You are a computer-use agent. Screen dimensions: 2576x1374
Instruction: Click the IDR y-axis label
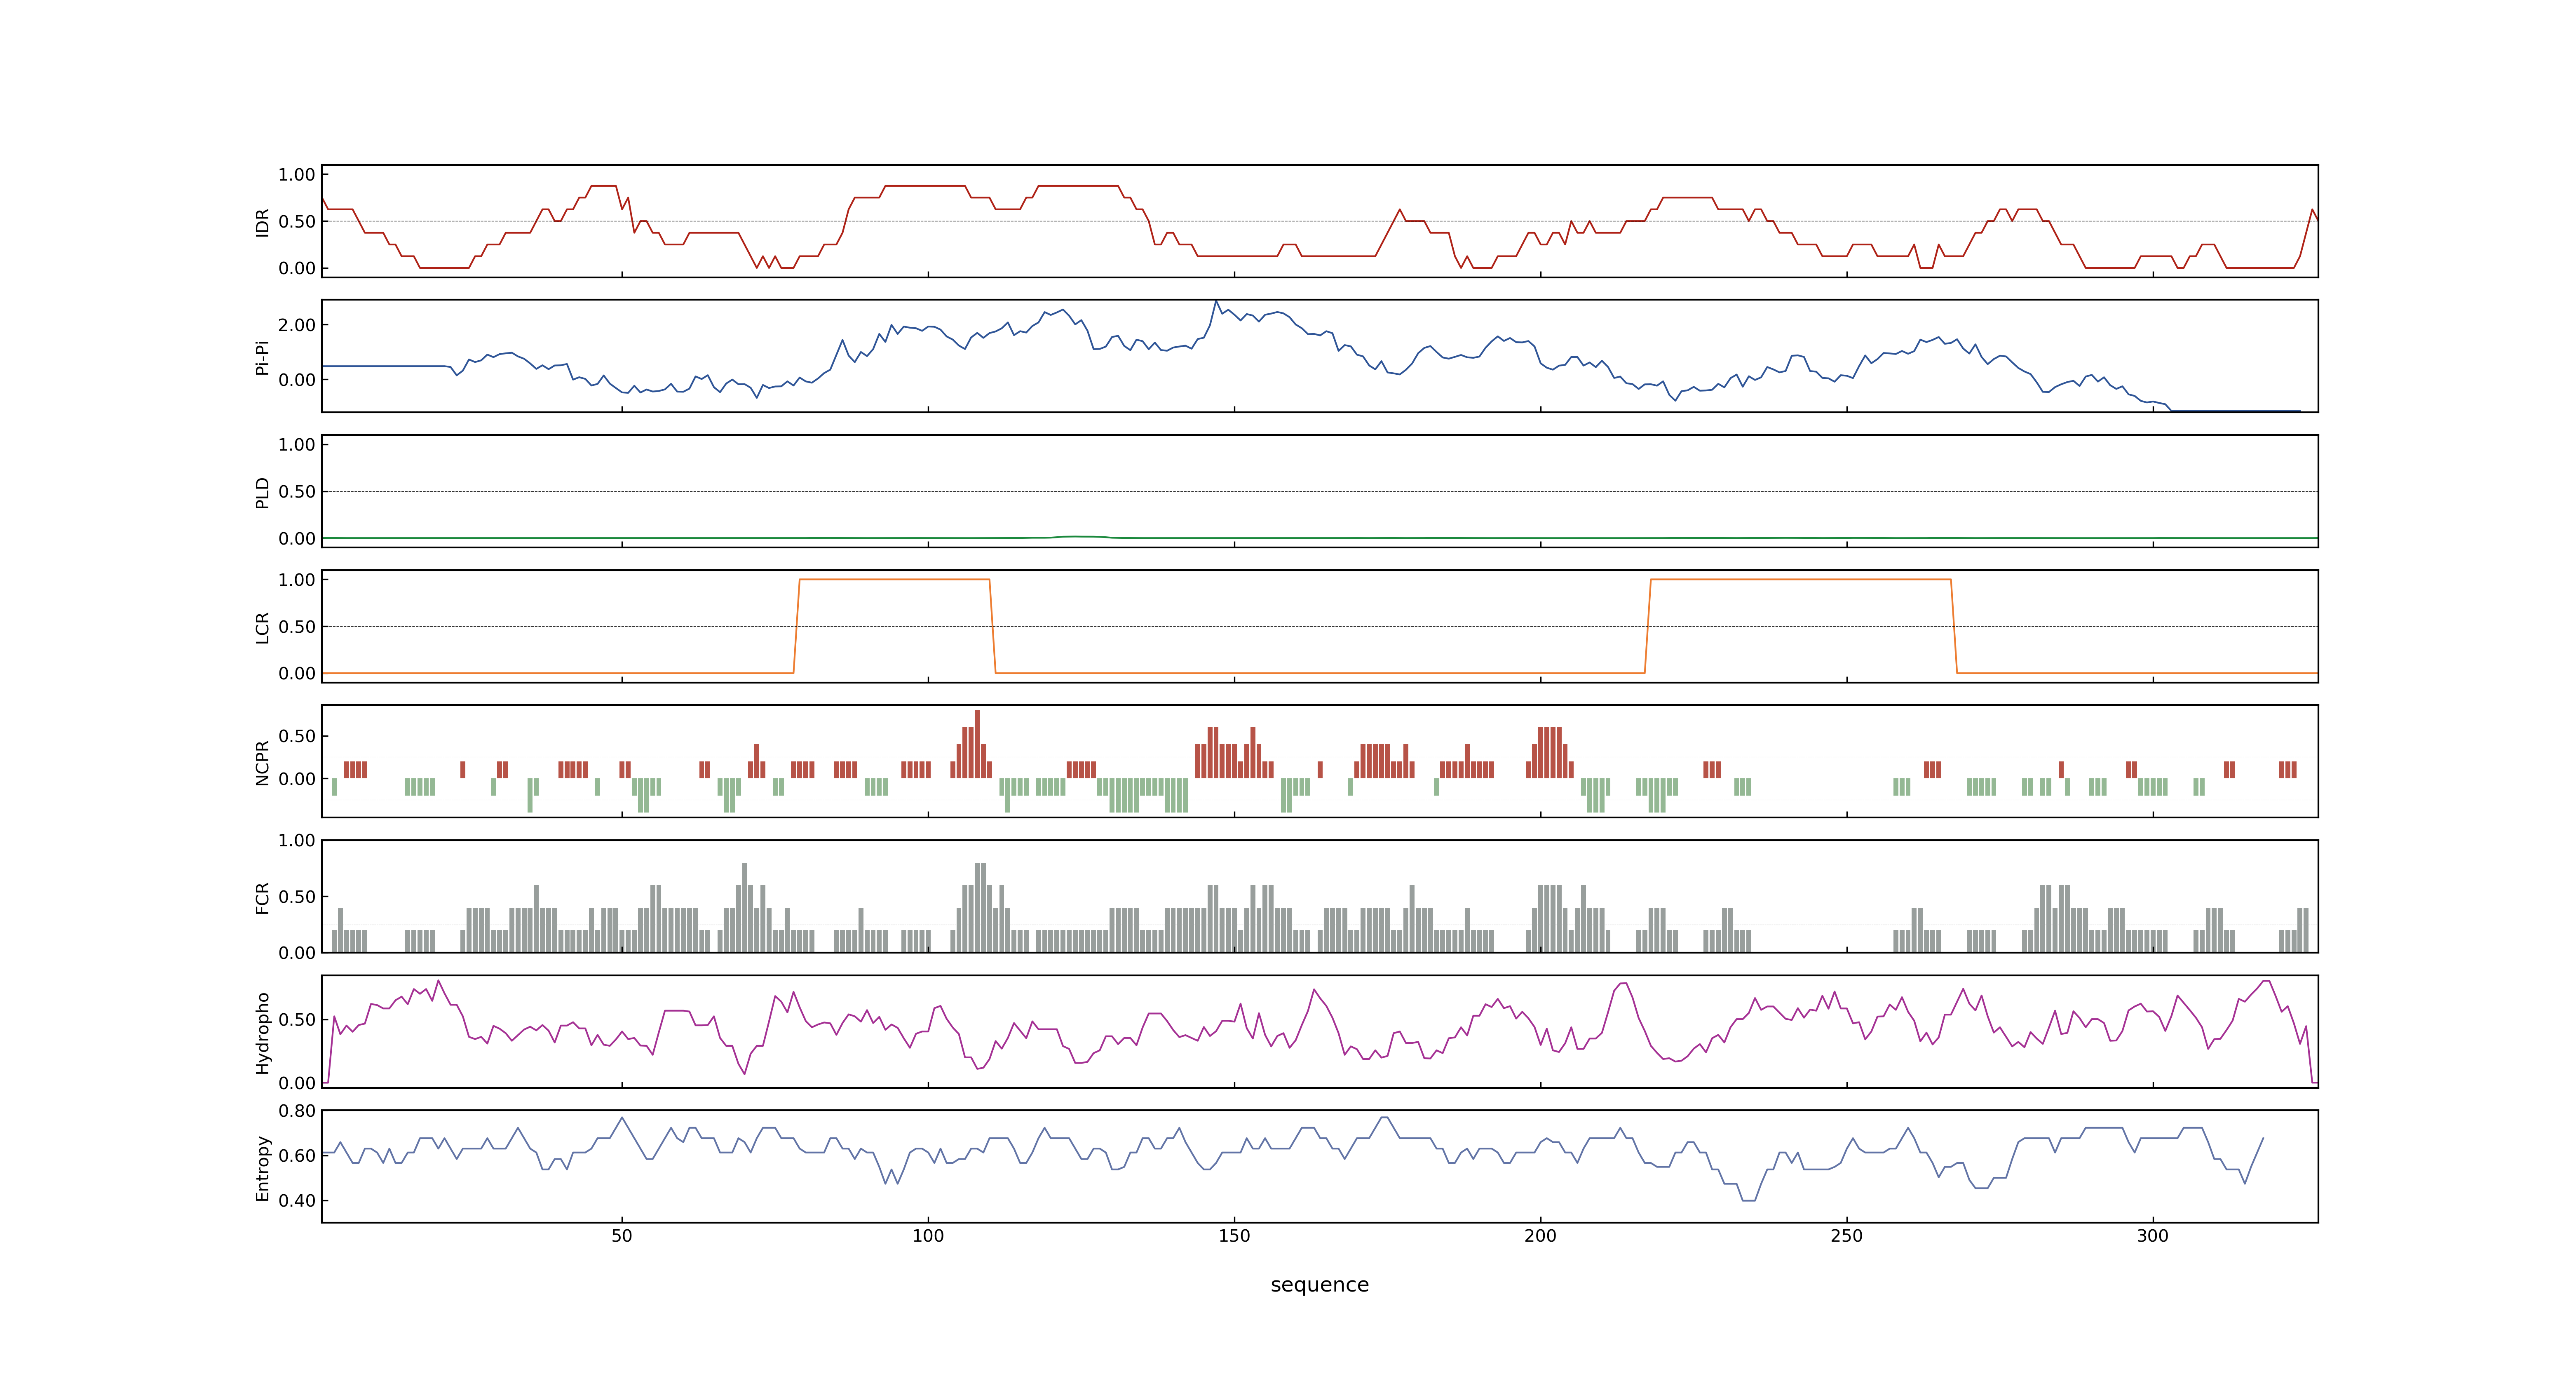pos(262,222)
